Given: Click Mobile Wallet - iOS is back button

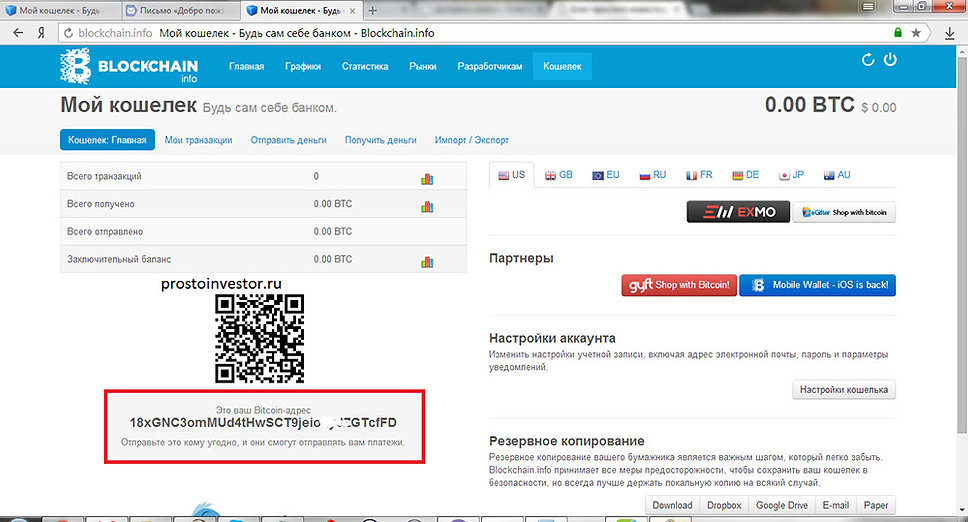Looking at the screenshot, I should (817, 285).
